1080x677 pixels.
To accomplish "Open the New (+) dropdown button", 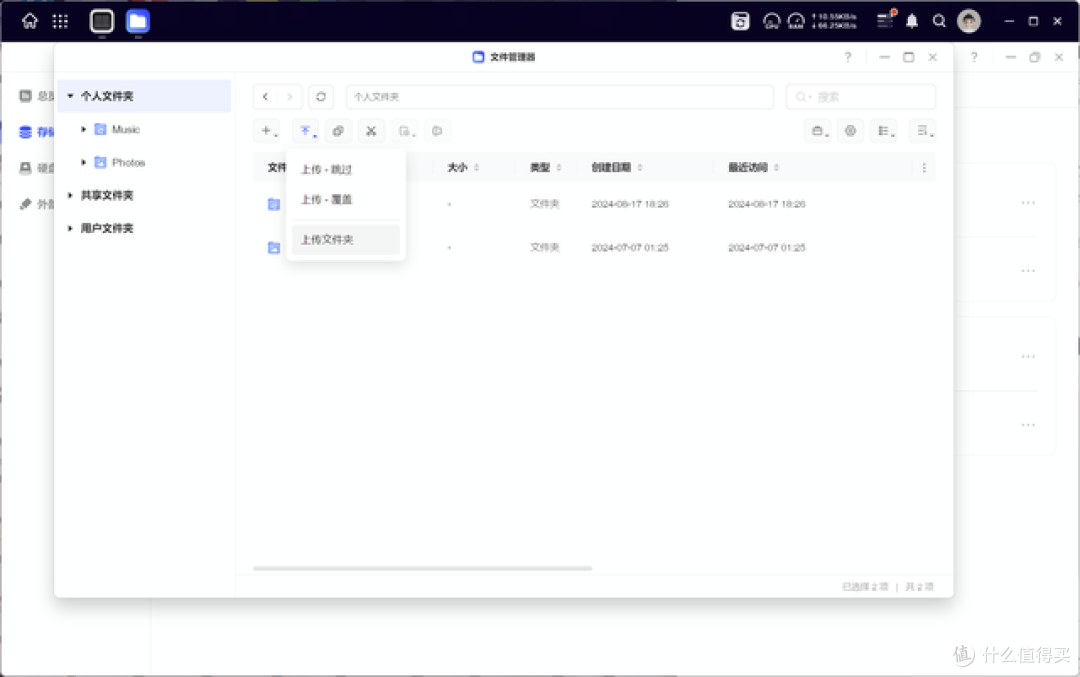I will point(269,131).
